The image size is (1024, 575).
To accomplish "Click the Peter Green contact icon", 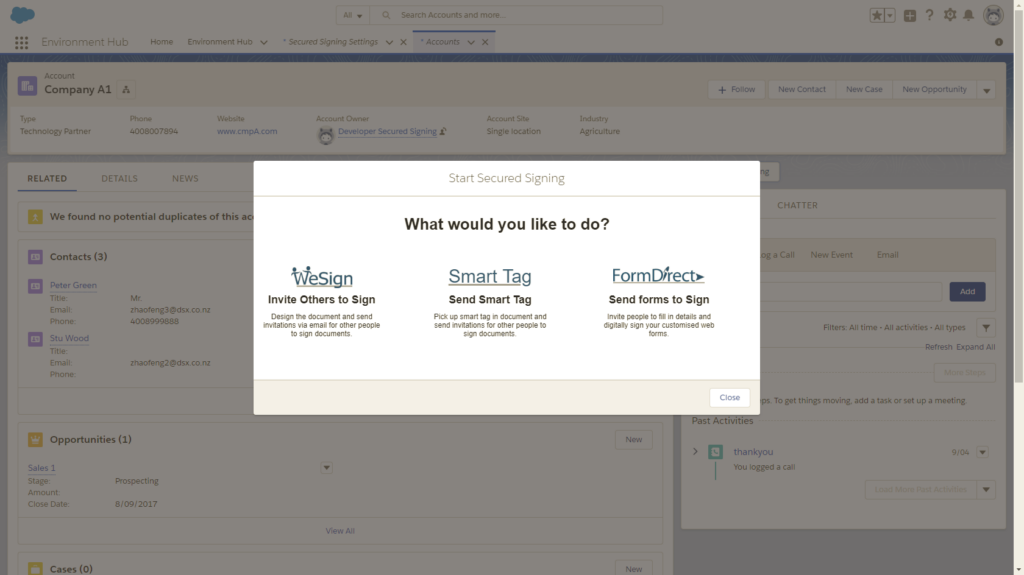I will pyautogui.click(x=35, y=286).
